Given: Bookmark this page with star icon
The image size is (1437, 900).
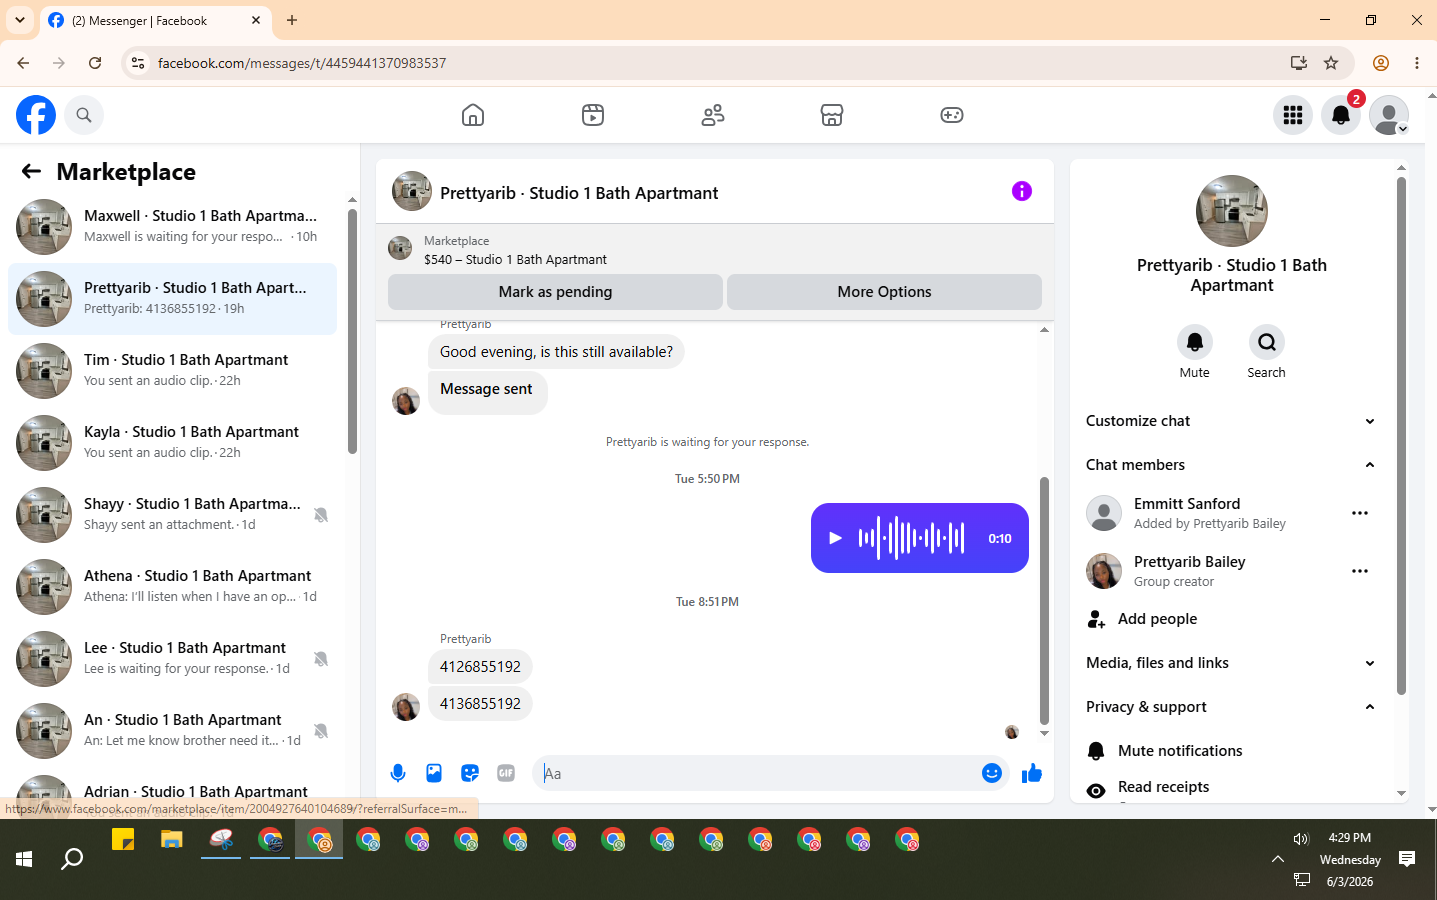Looking at the screenshot, I should [1331, 63].
